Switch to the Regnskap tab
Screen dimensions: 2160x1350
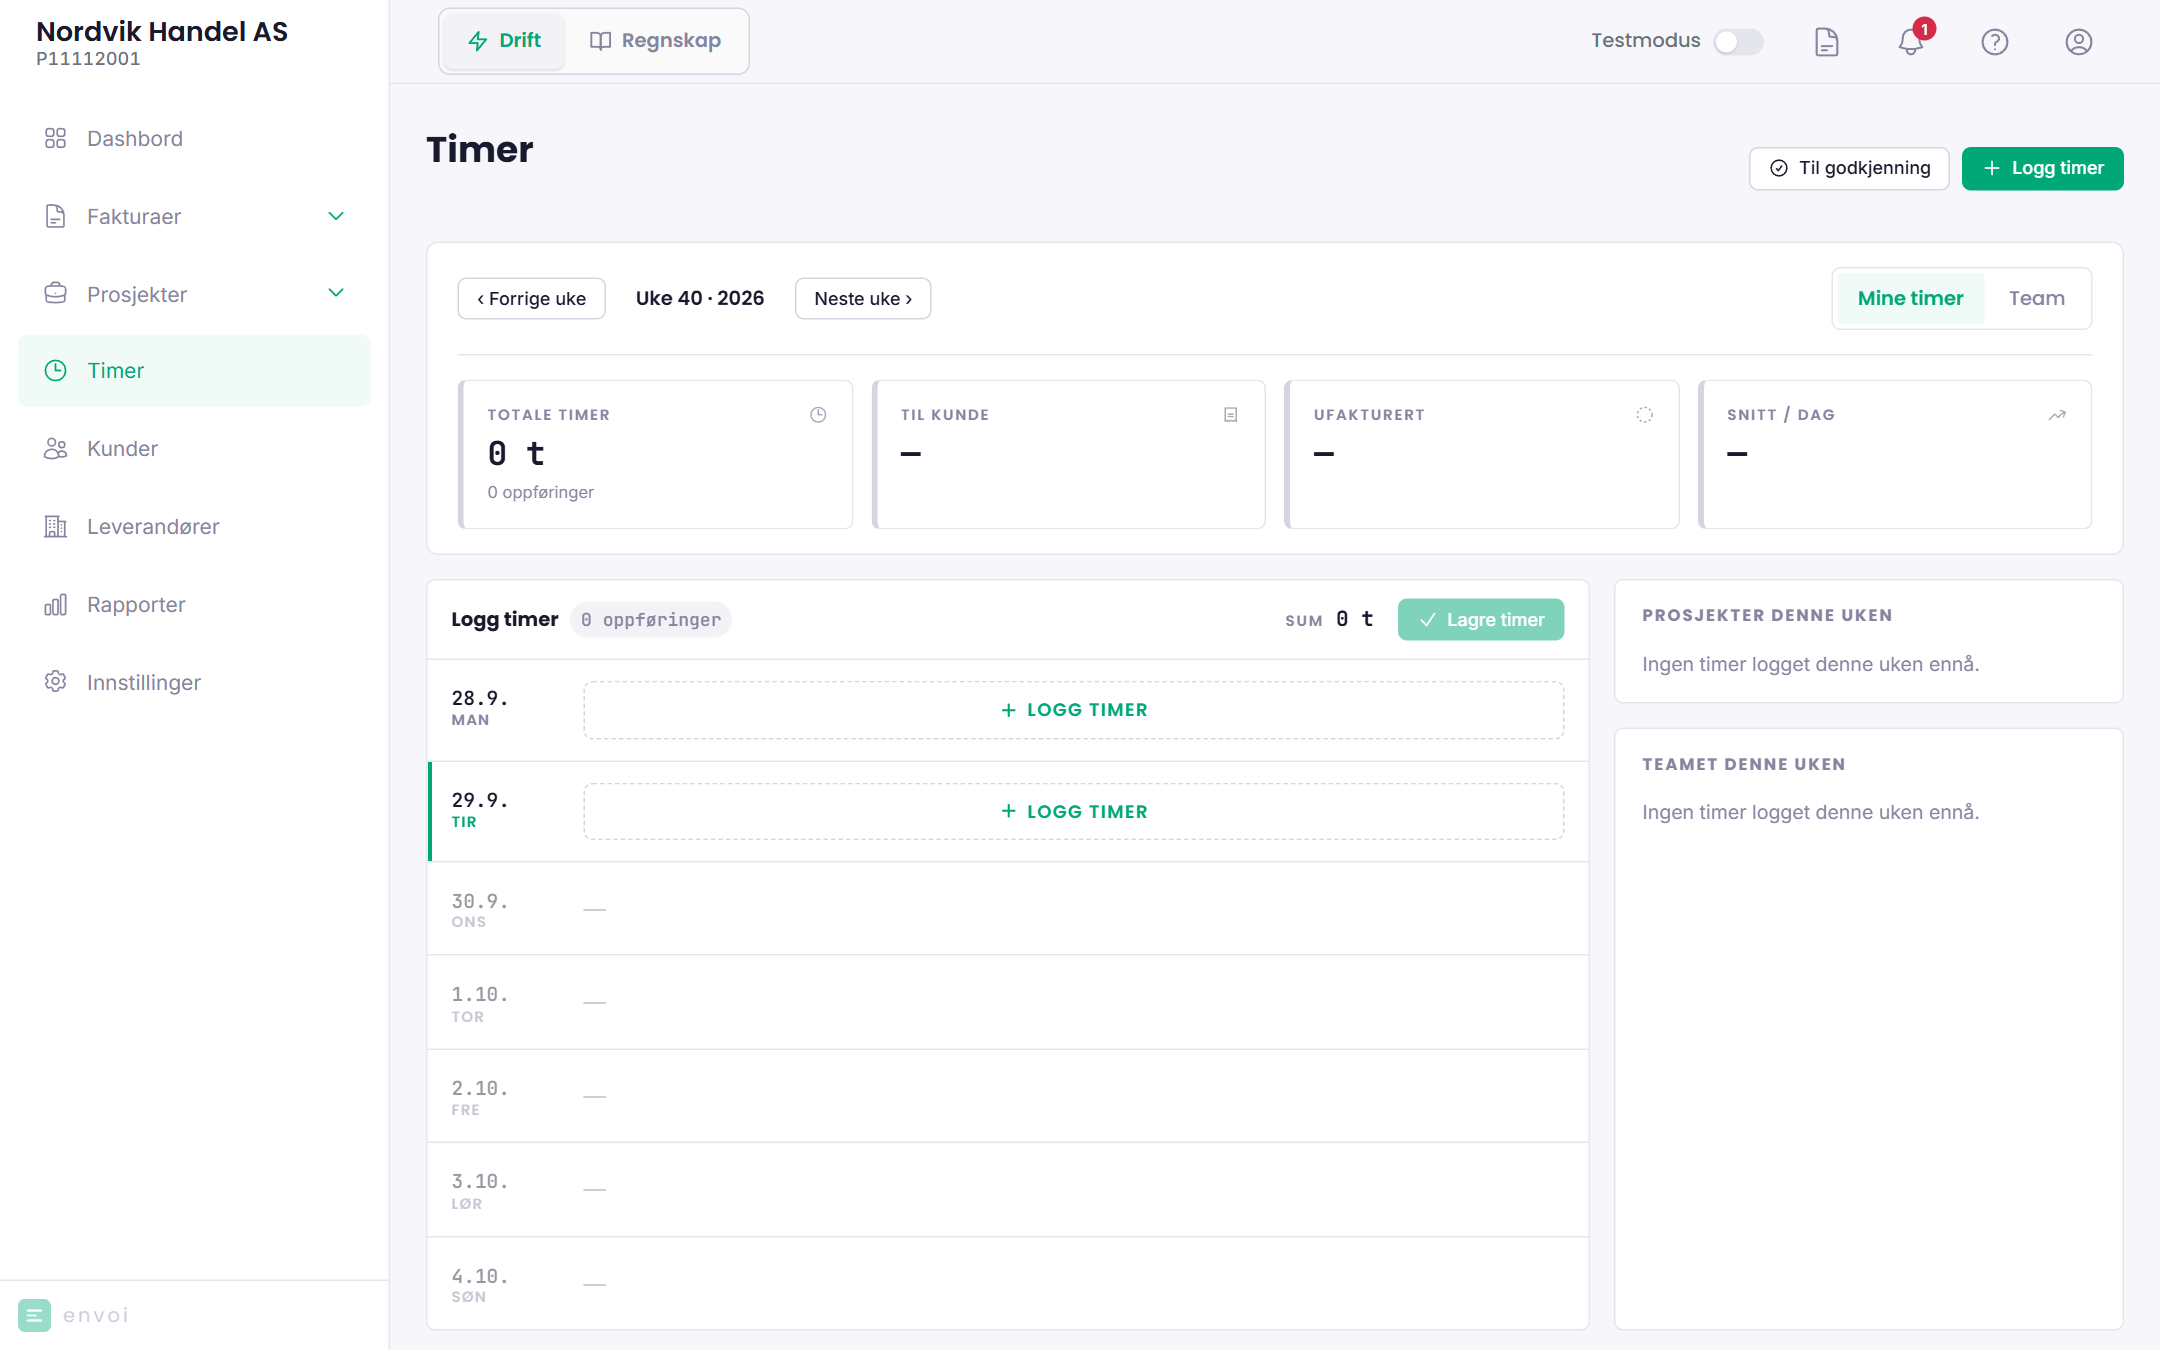(655, 41)
